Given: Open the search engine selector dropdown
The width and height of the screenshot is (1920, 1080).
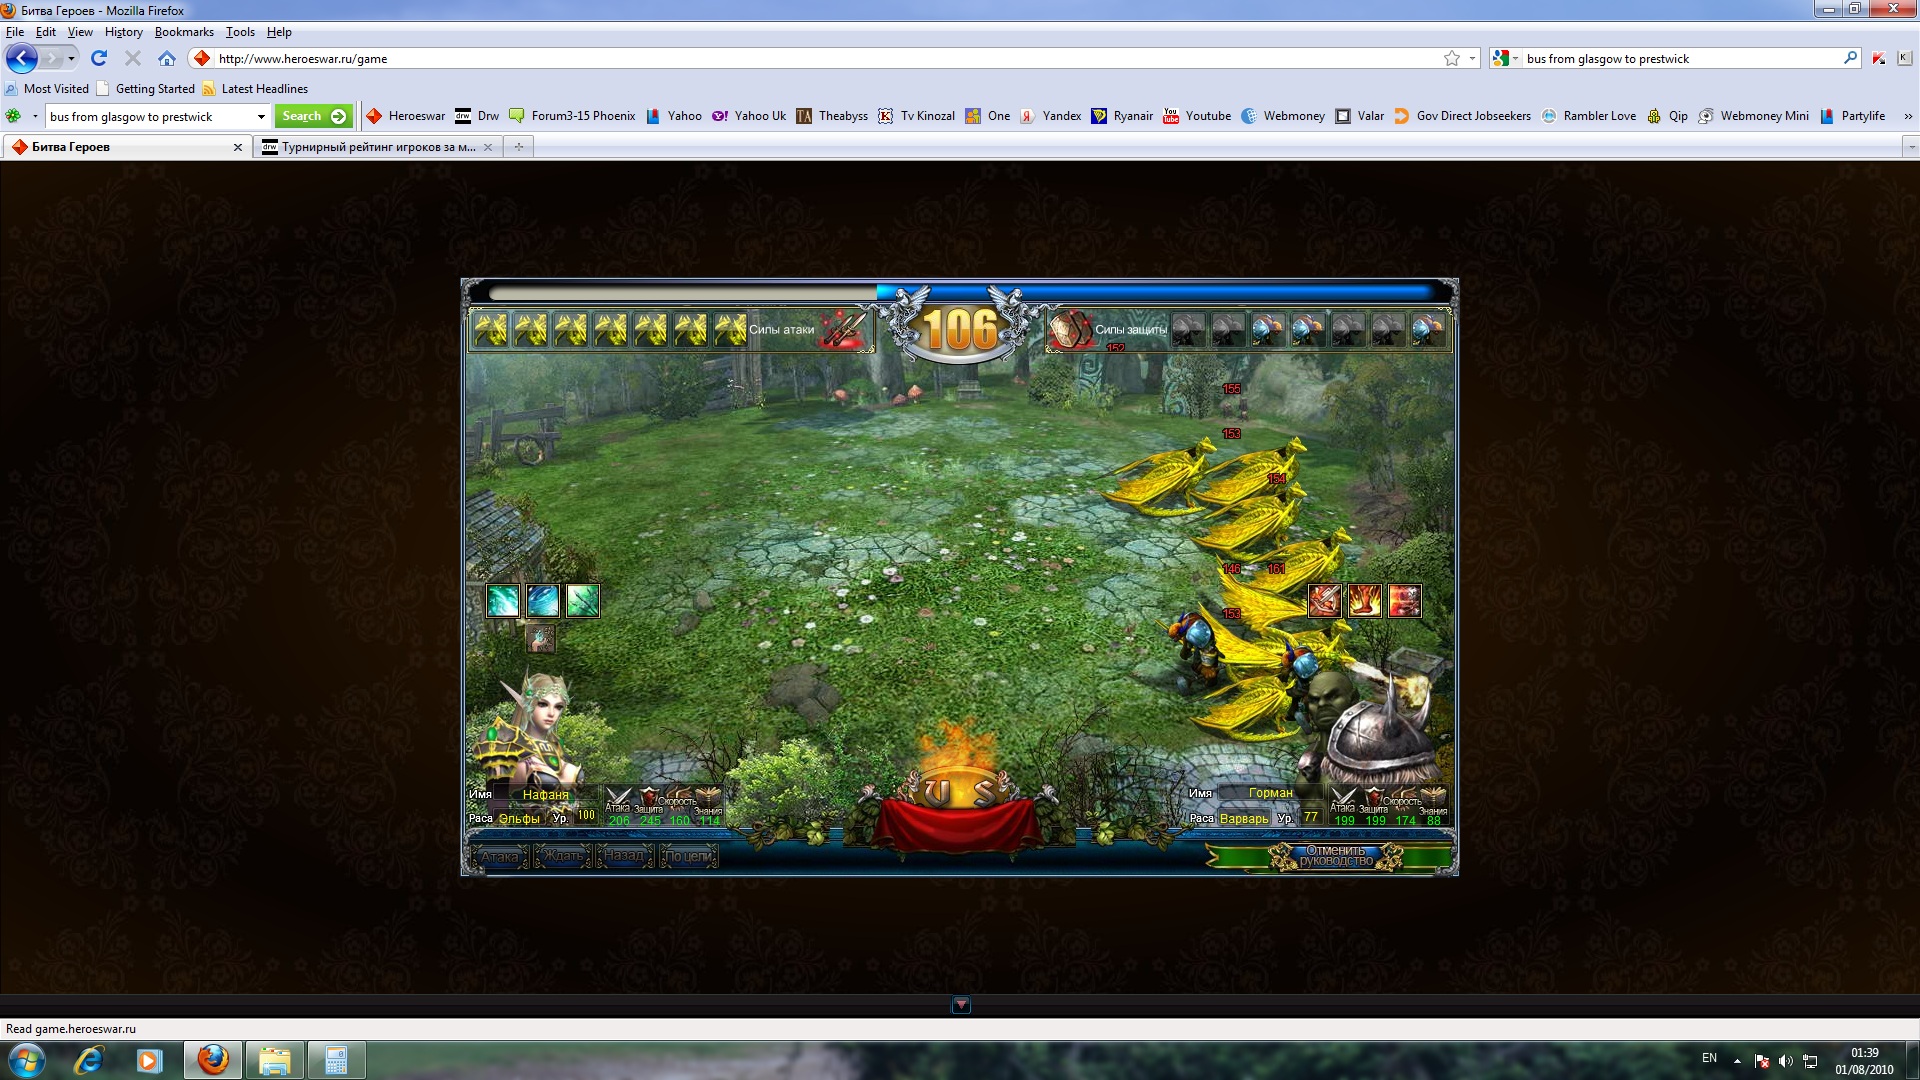Looking at the screenshot, I should 1506,59.
